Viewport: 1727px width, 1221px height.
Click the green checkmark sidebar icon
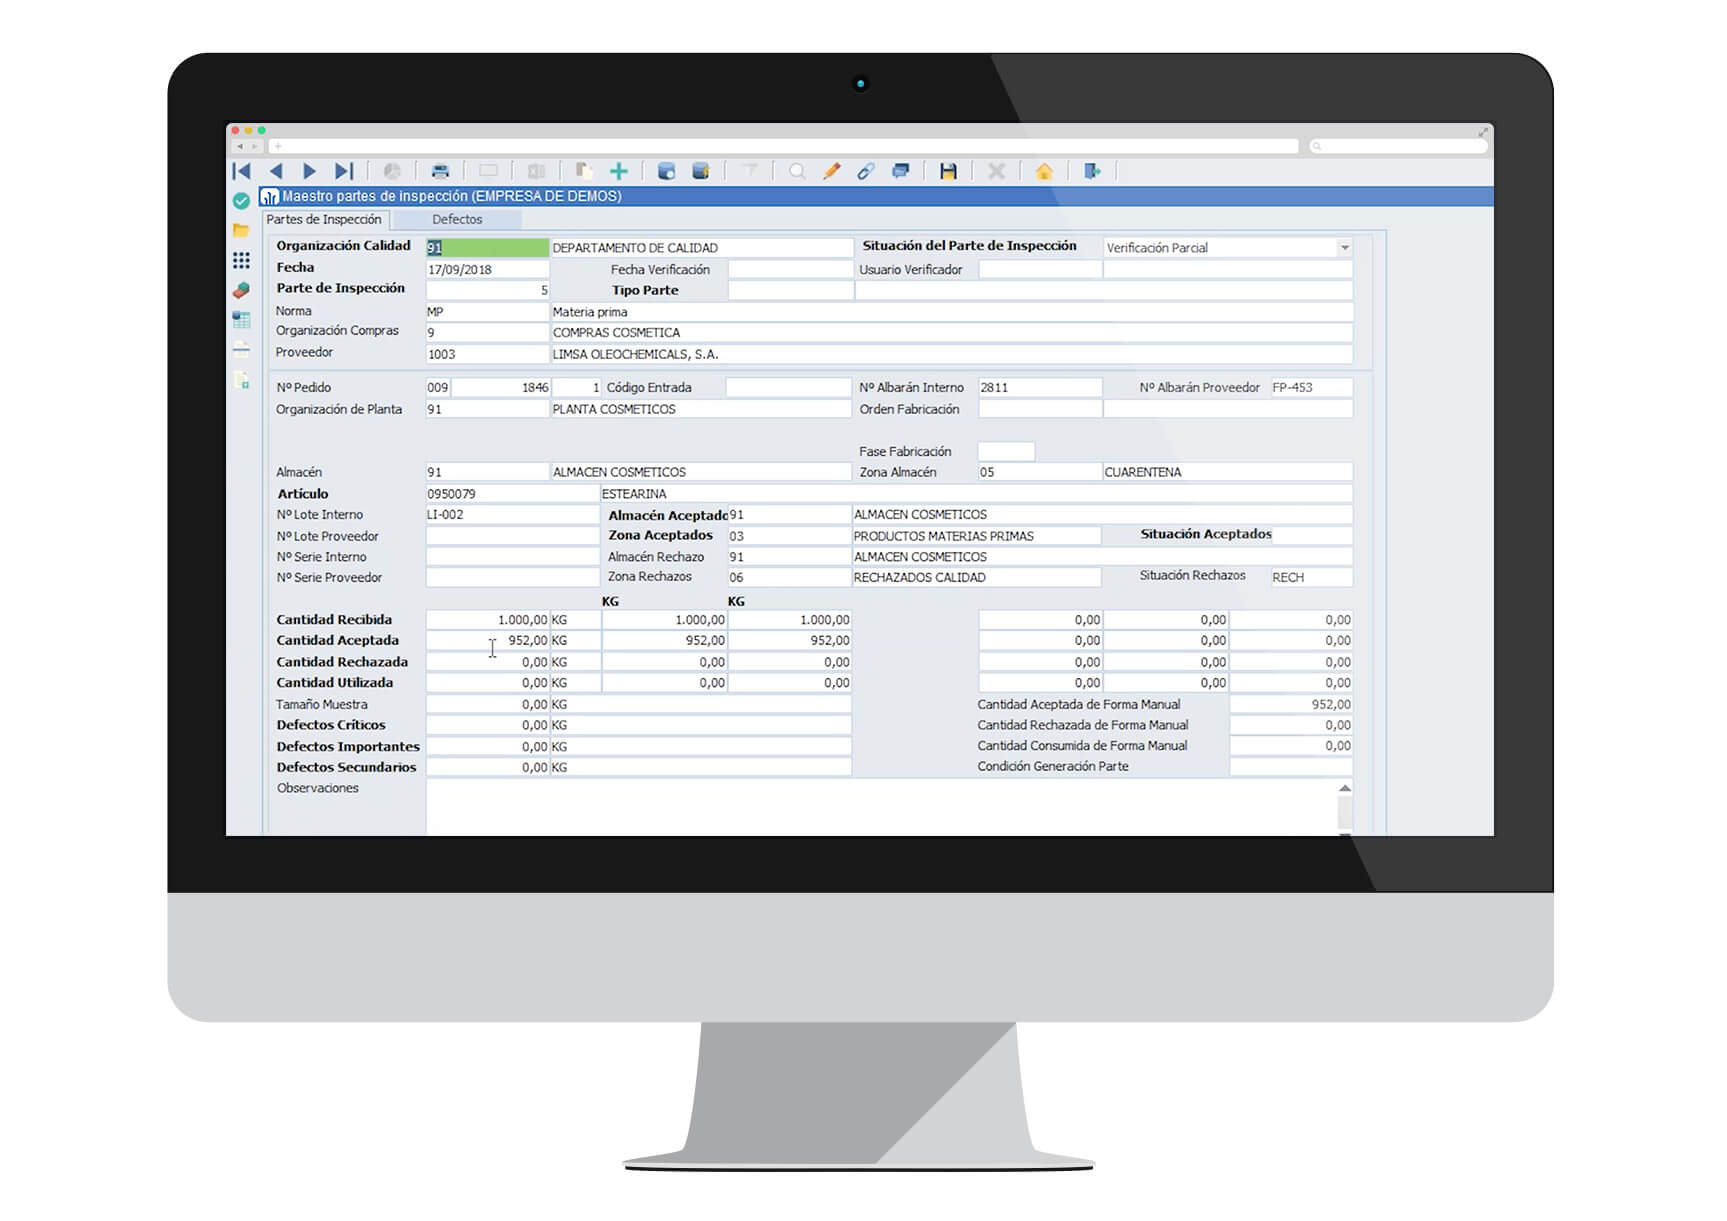tap(241, 201)
